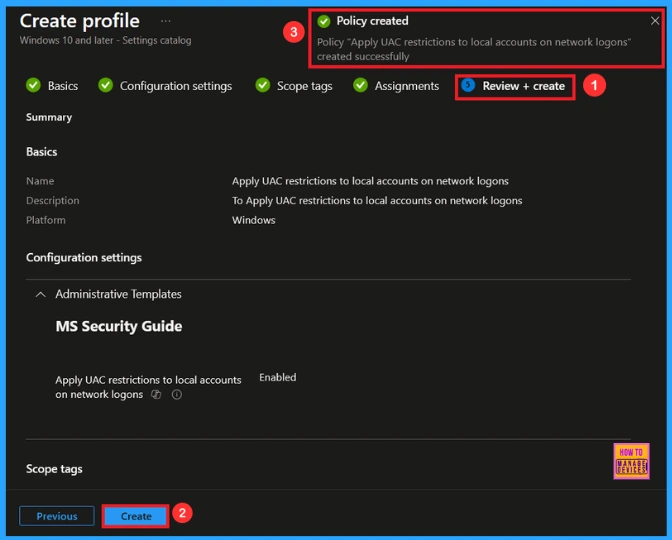Screen dimensions: 672x540
Task: Click the 'Windows 10 and later - Settings catalog' subtitle
Action: pos(105,41)
